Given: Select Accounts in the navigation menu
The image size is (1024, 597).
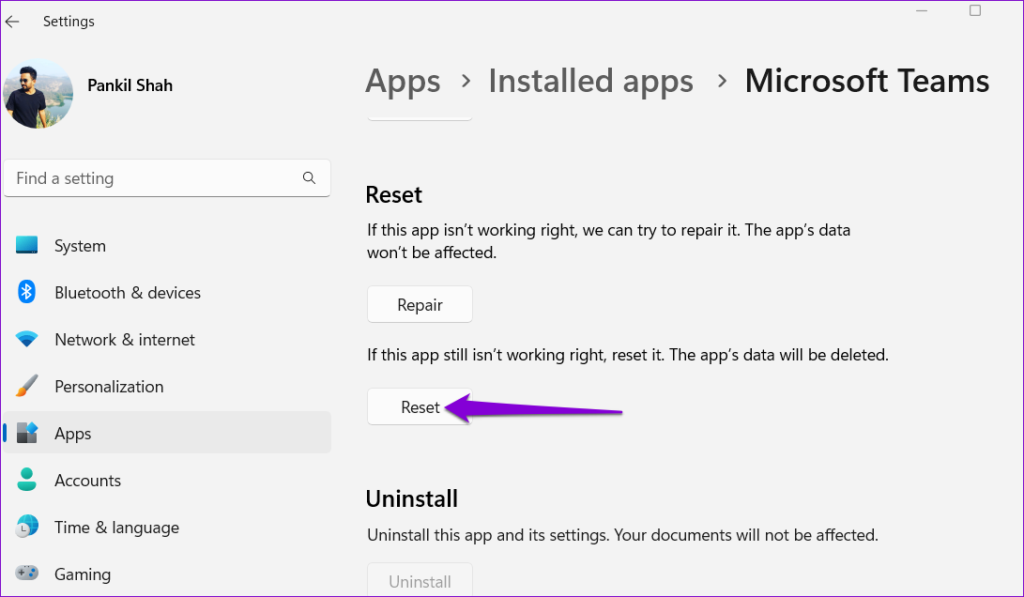Looking at the screenshot, I should 87,480.
